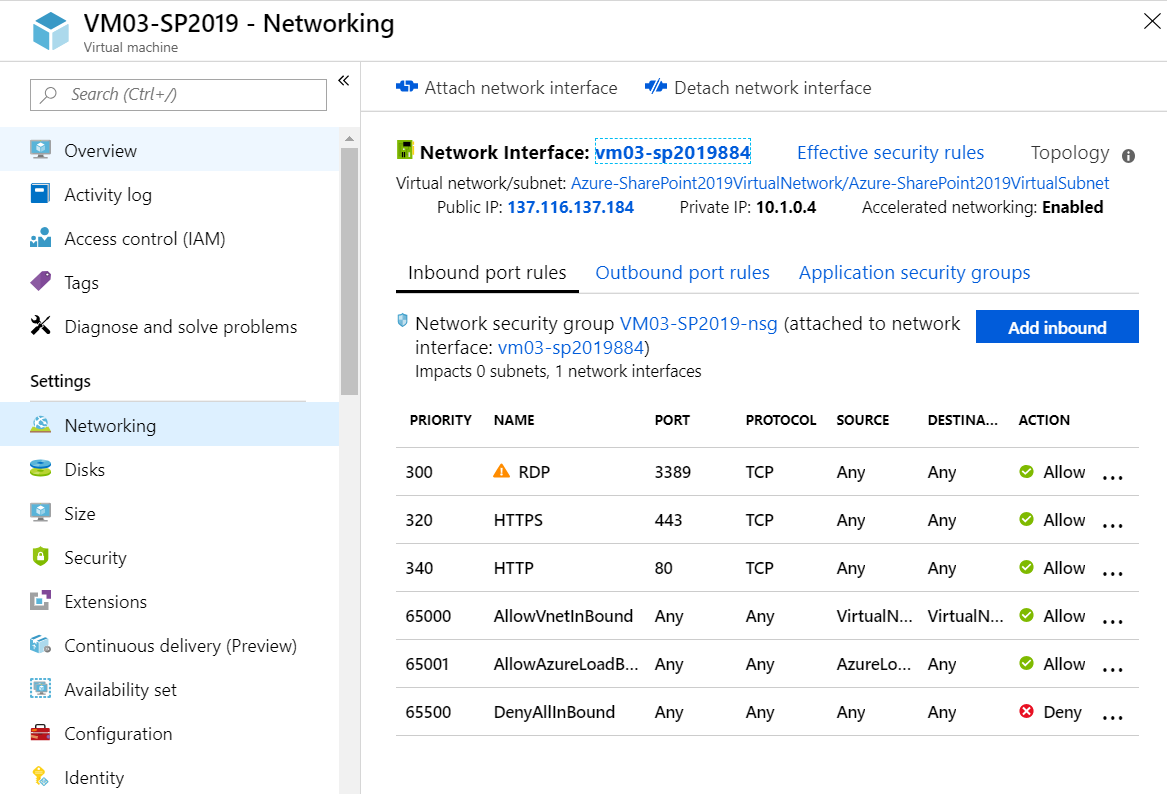This screenshot has width=1167, height=794.
Task: Open the ellipsis menu for RDP rule
Action: 1112,477
